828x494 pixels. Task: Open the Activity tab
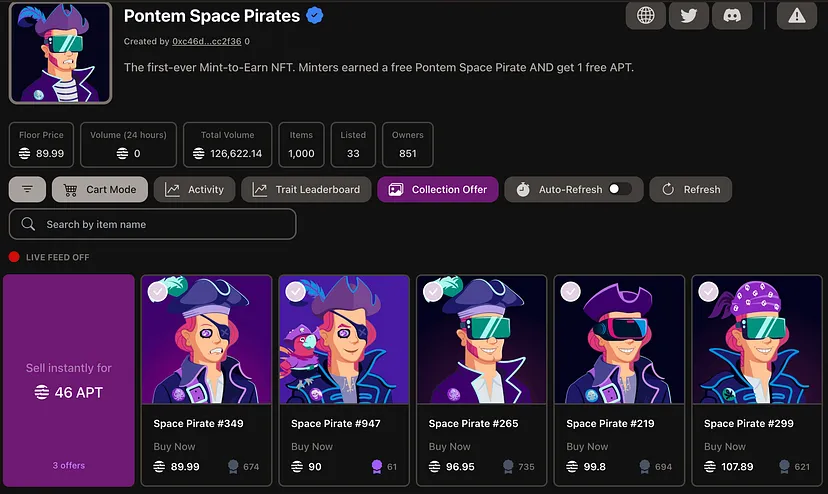(x=194, y=189)
